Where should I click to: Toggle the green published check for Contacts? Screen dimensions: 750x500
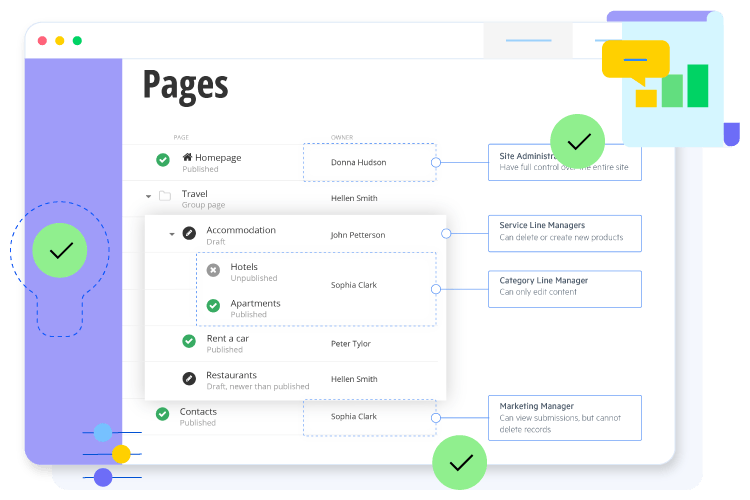point(163,415)
